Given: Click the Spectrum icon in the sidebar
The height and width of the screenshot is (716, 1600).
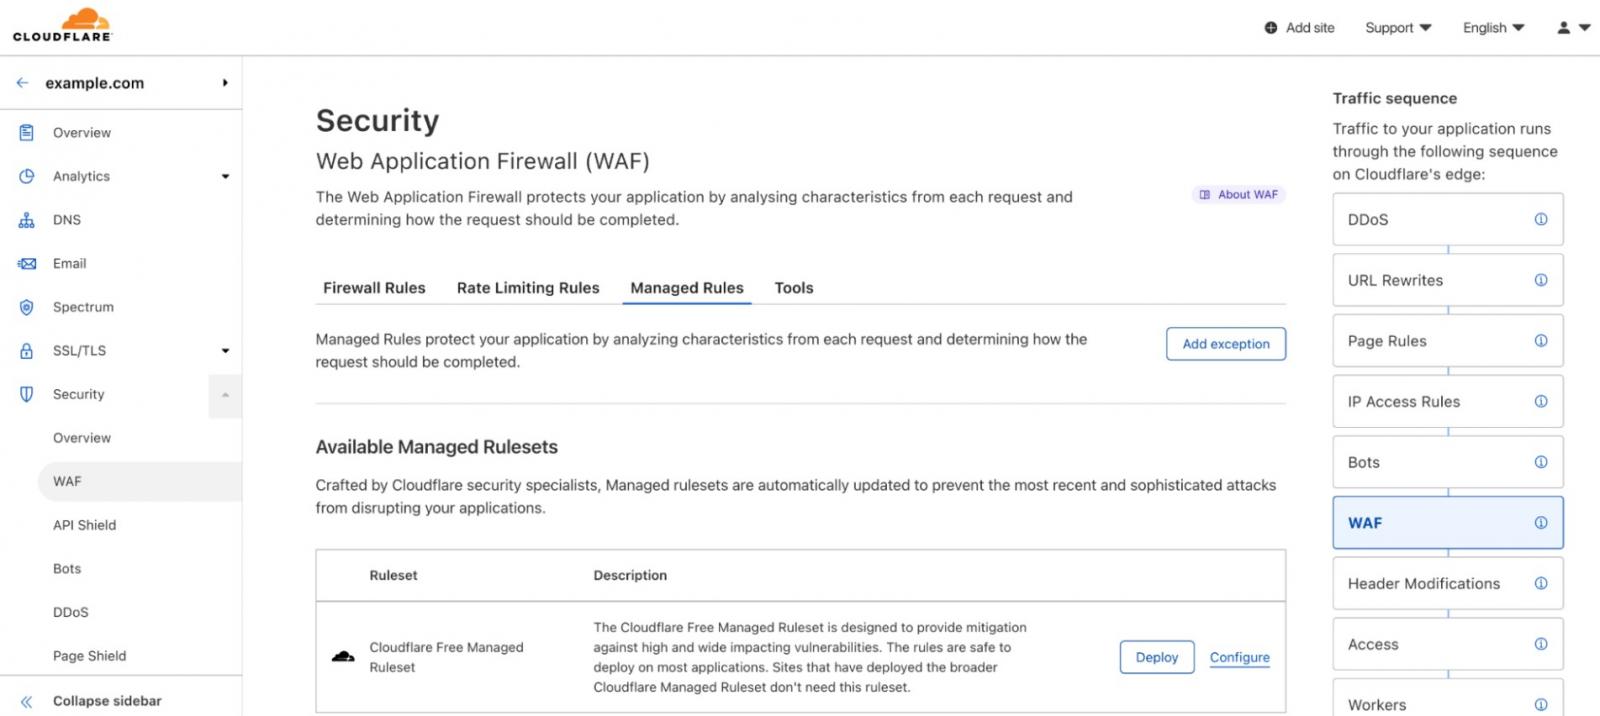Looking at the screenshot, I should [x=26, y=307].
